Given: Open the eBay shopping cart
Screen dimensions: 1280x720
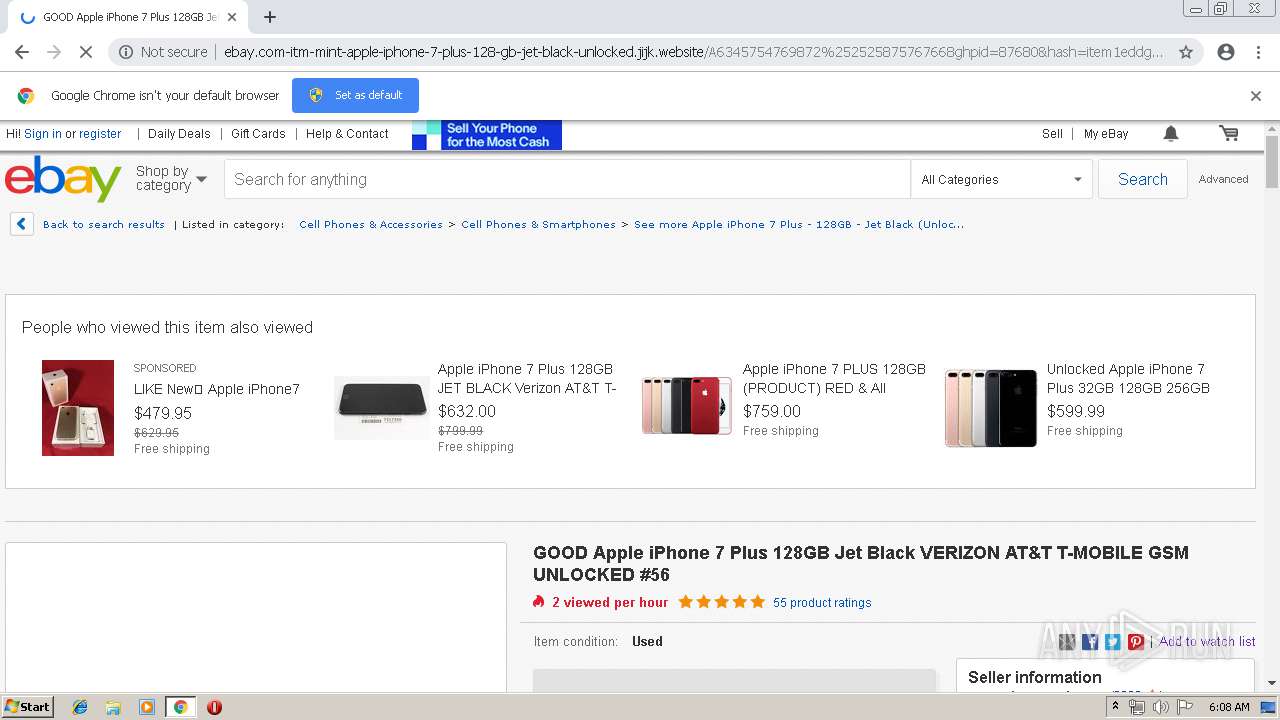Looking at the screenshot, I should pyautogui.click(x=1229, y=133).
